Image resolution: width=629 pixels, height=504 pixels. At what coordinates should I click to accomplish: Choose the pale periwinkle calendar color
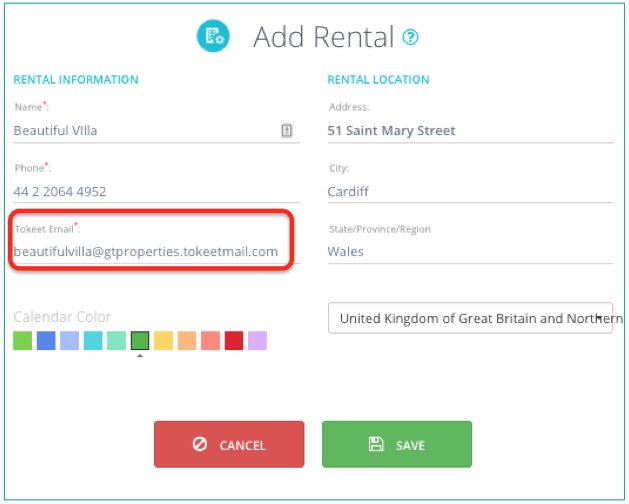[69, 341]
